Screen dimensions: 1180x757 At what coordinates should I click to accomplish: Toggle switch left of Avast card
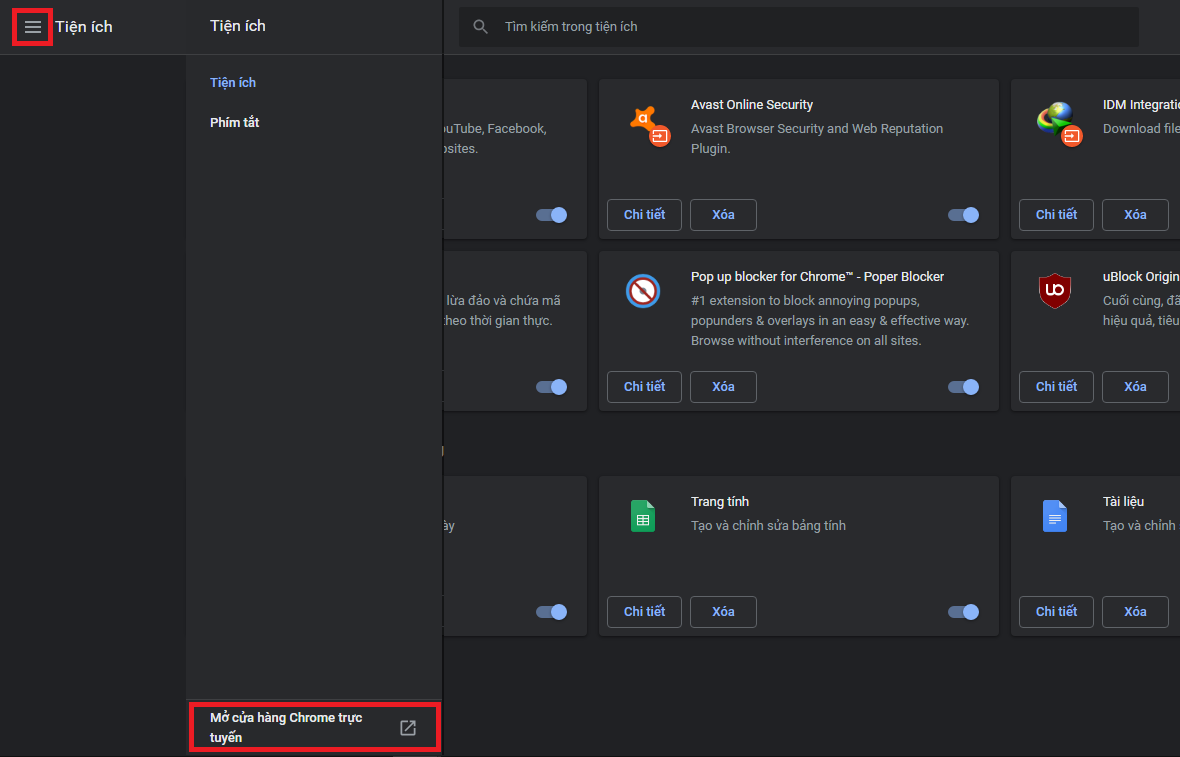click(552, 215)
